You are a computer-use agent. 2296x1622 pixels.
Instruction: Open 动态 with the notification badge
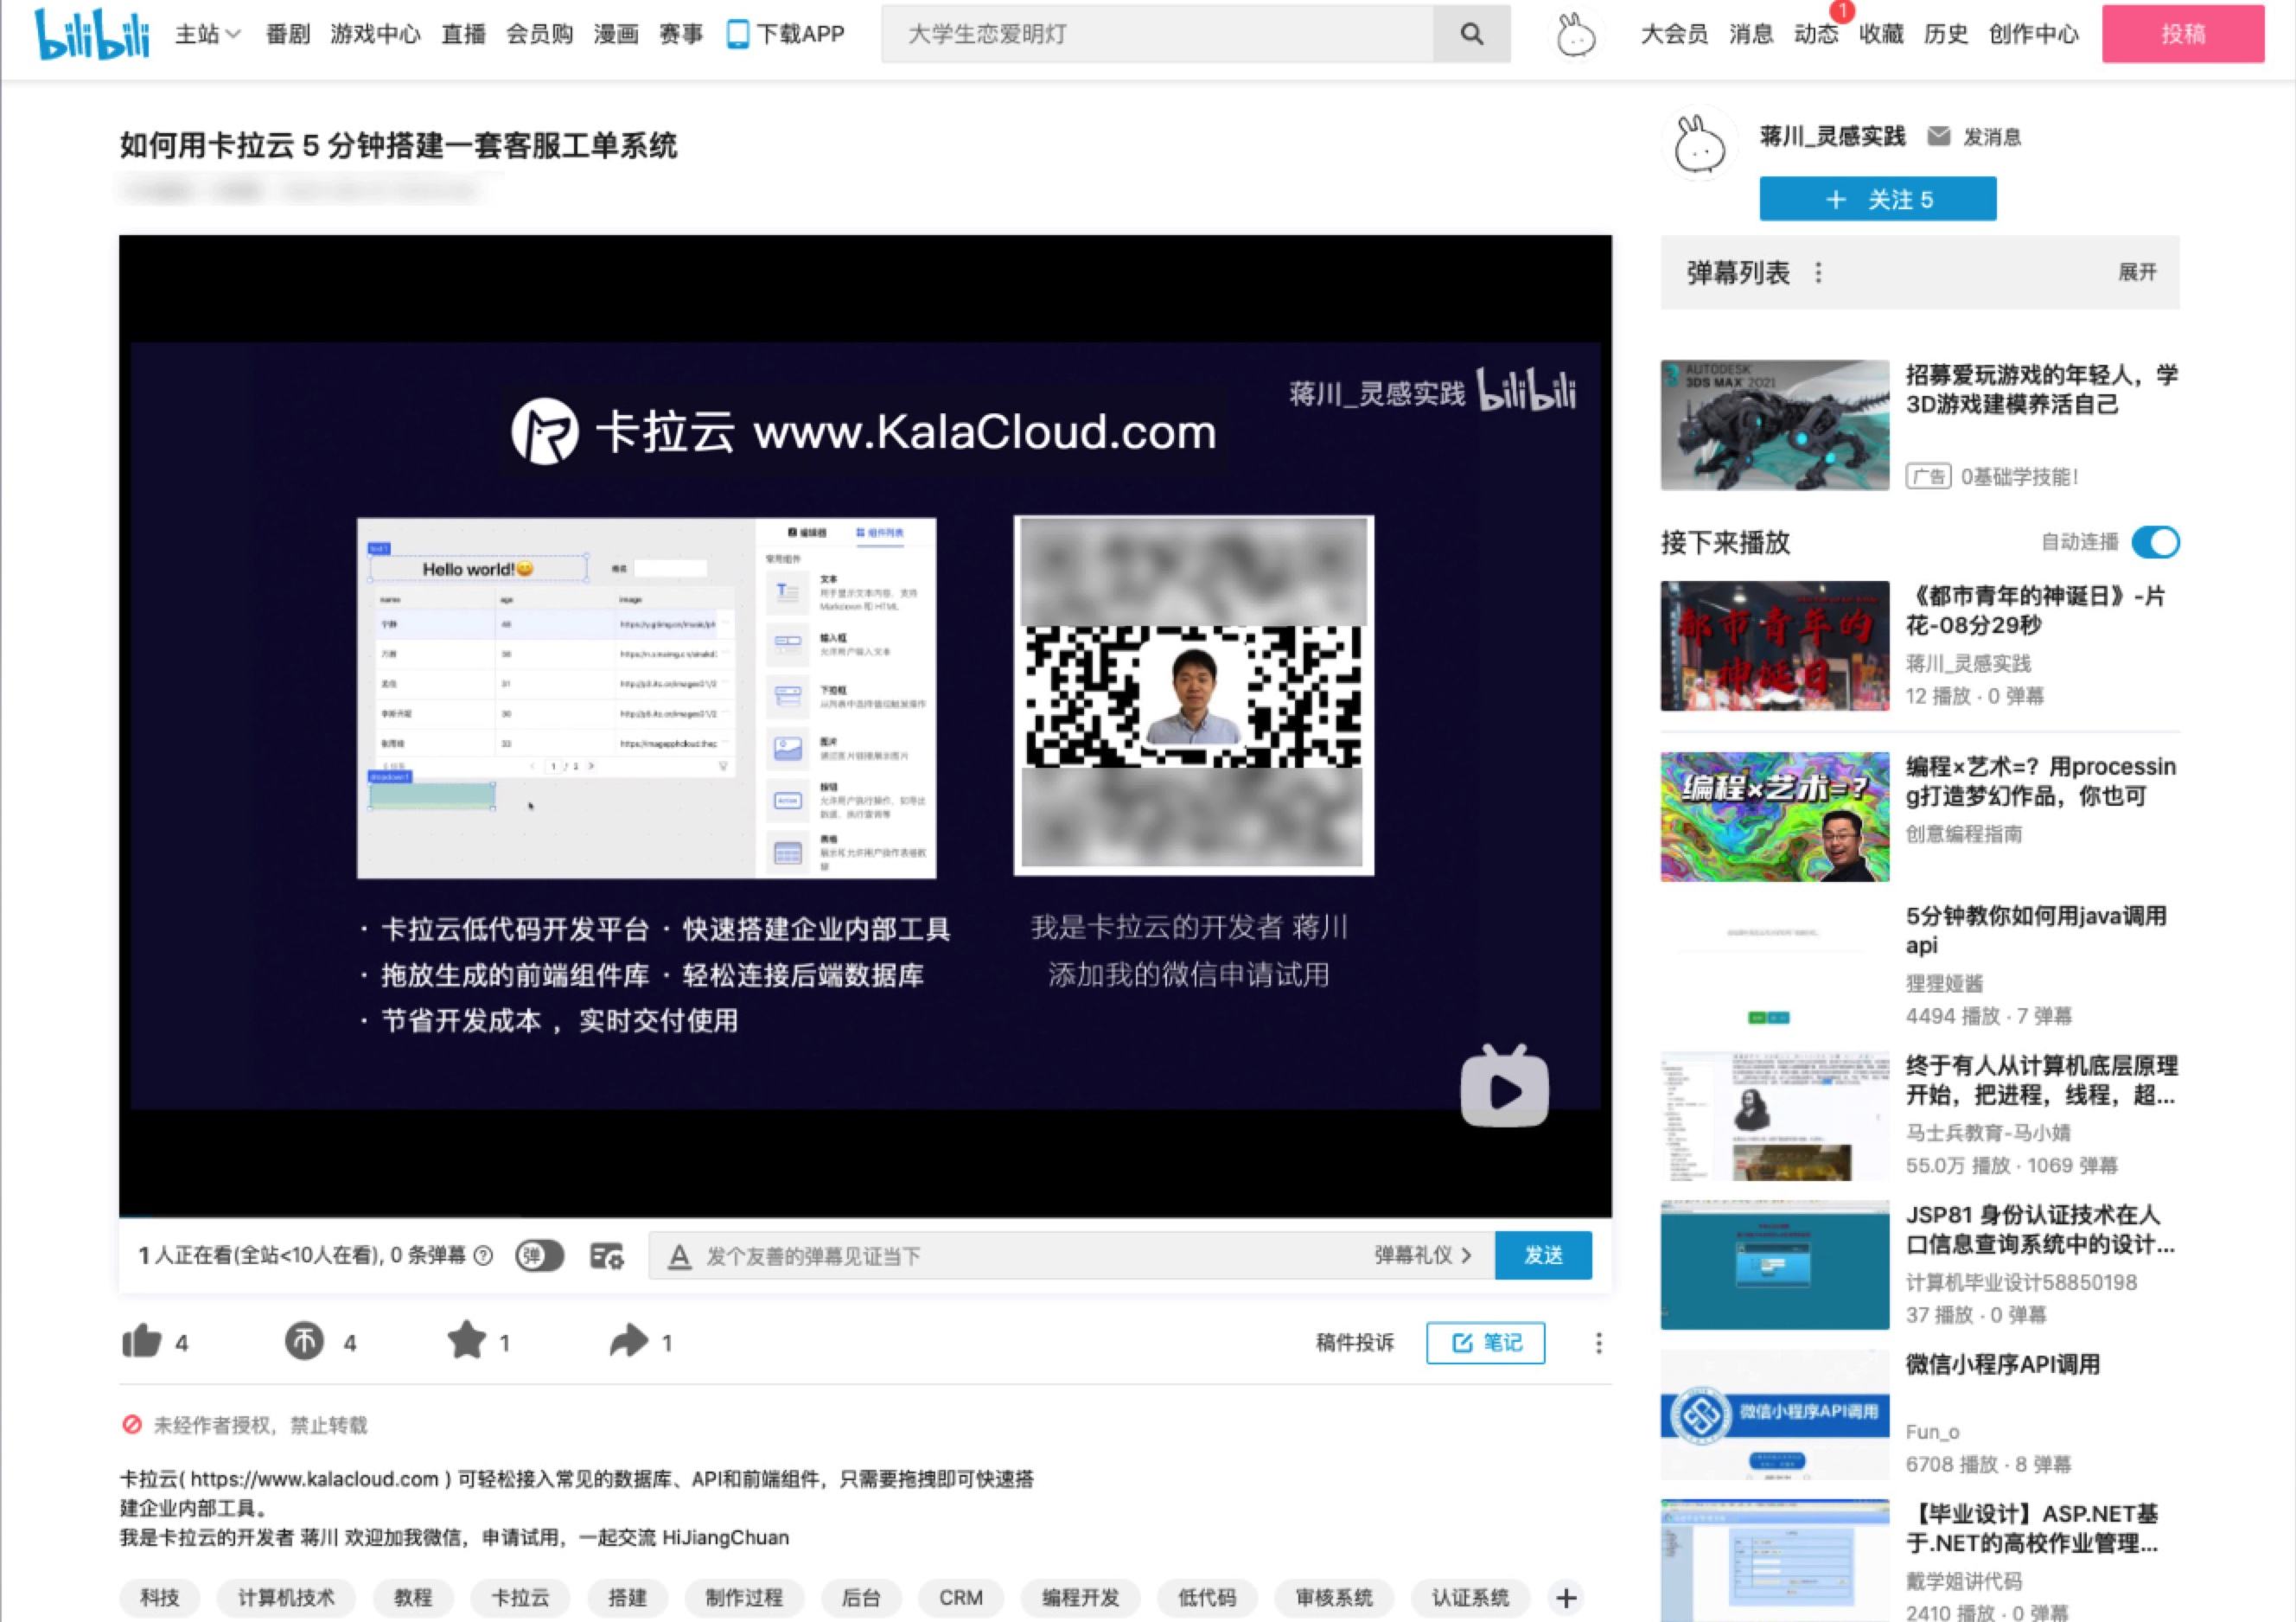pos(1816,34)
